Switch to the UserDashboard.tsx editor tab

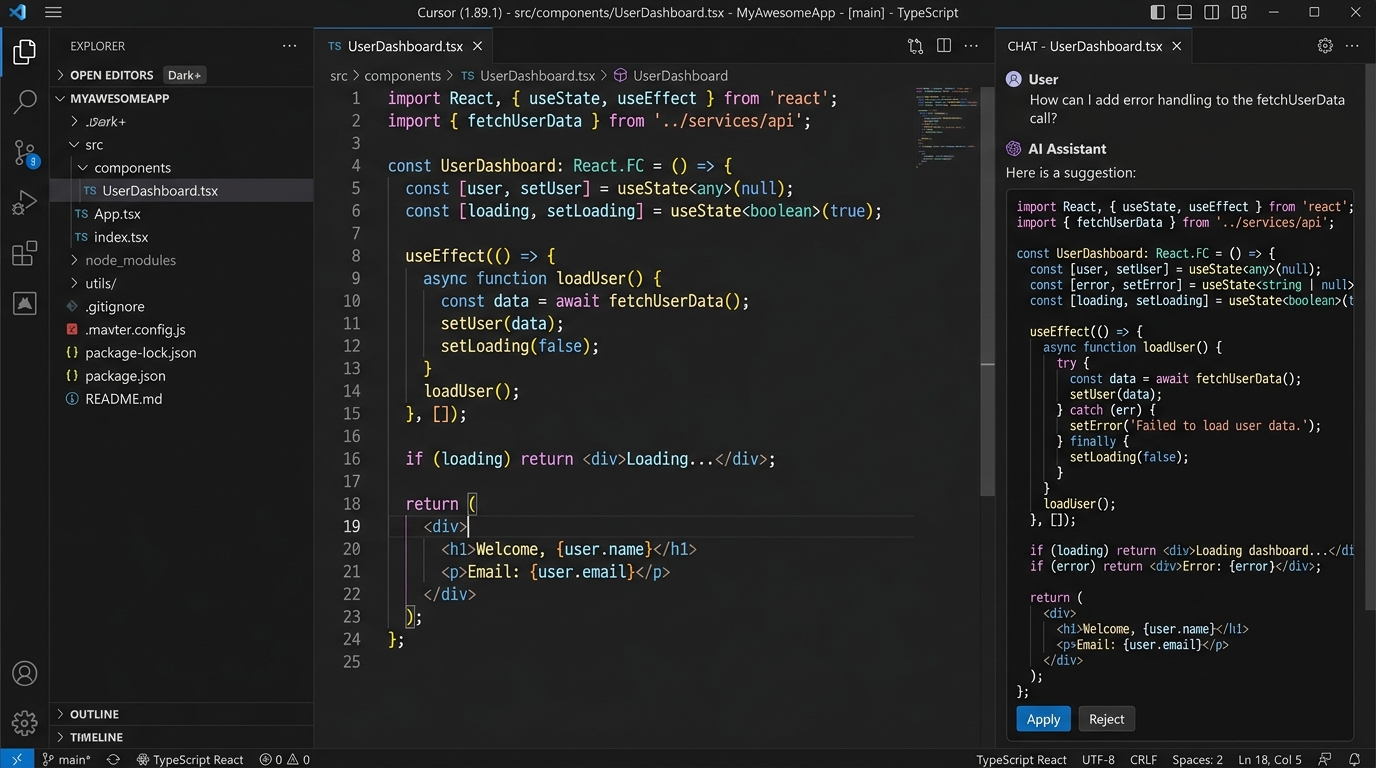[405, 46]
